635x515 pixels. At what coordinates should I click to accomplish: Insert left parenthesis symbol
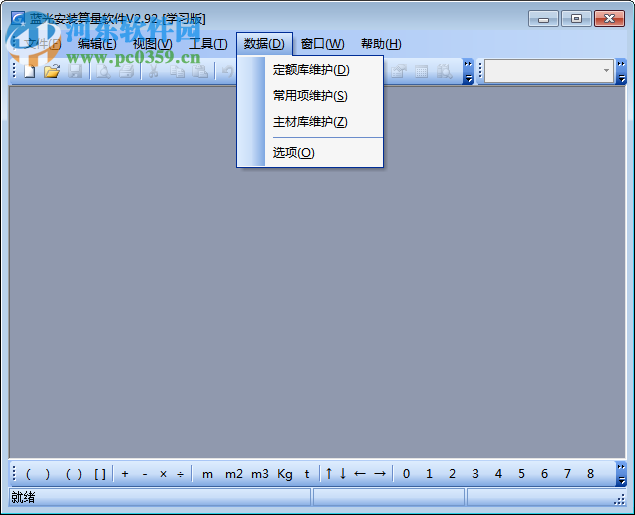(28, 474)
